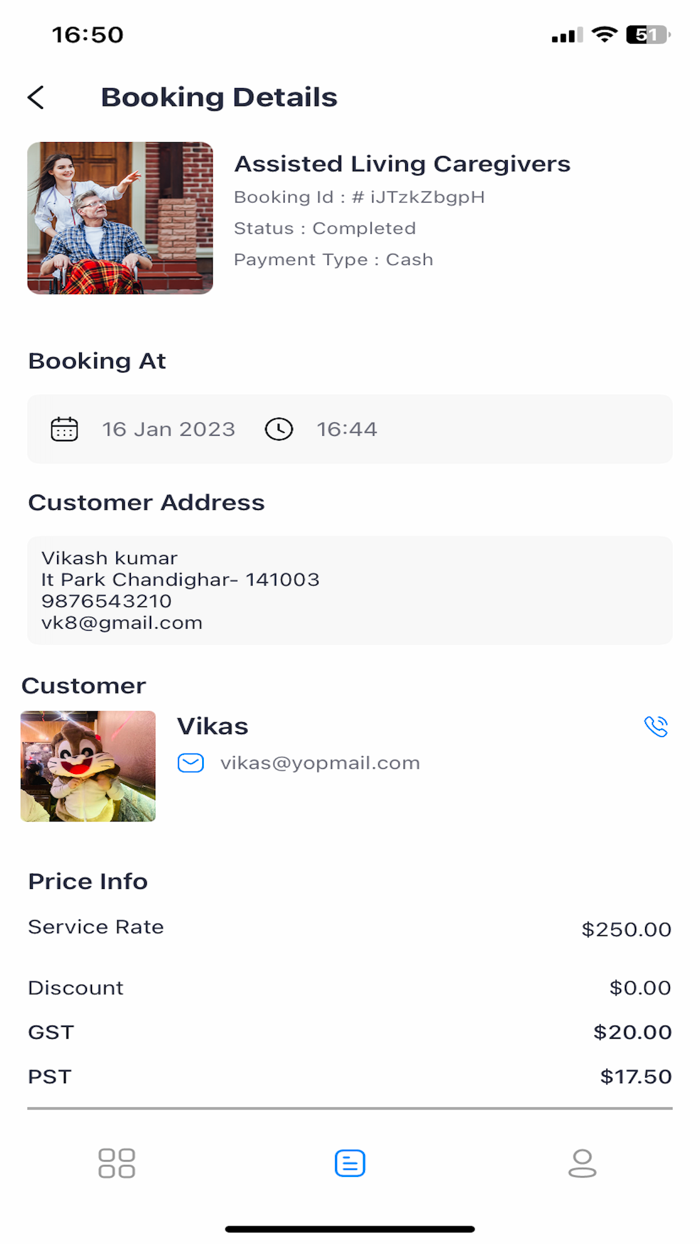Screen dimensions: 700x1244
Task: Tap the Booking Id text
Action: pyautogui.click(x=359, y=197)
